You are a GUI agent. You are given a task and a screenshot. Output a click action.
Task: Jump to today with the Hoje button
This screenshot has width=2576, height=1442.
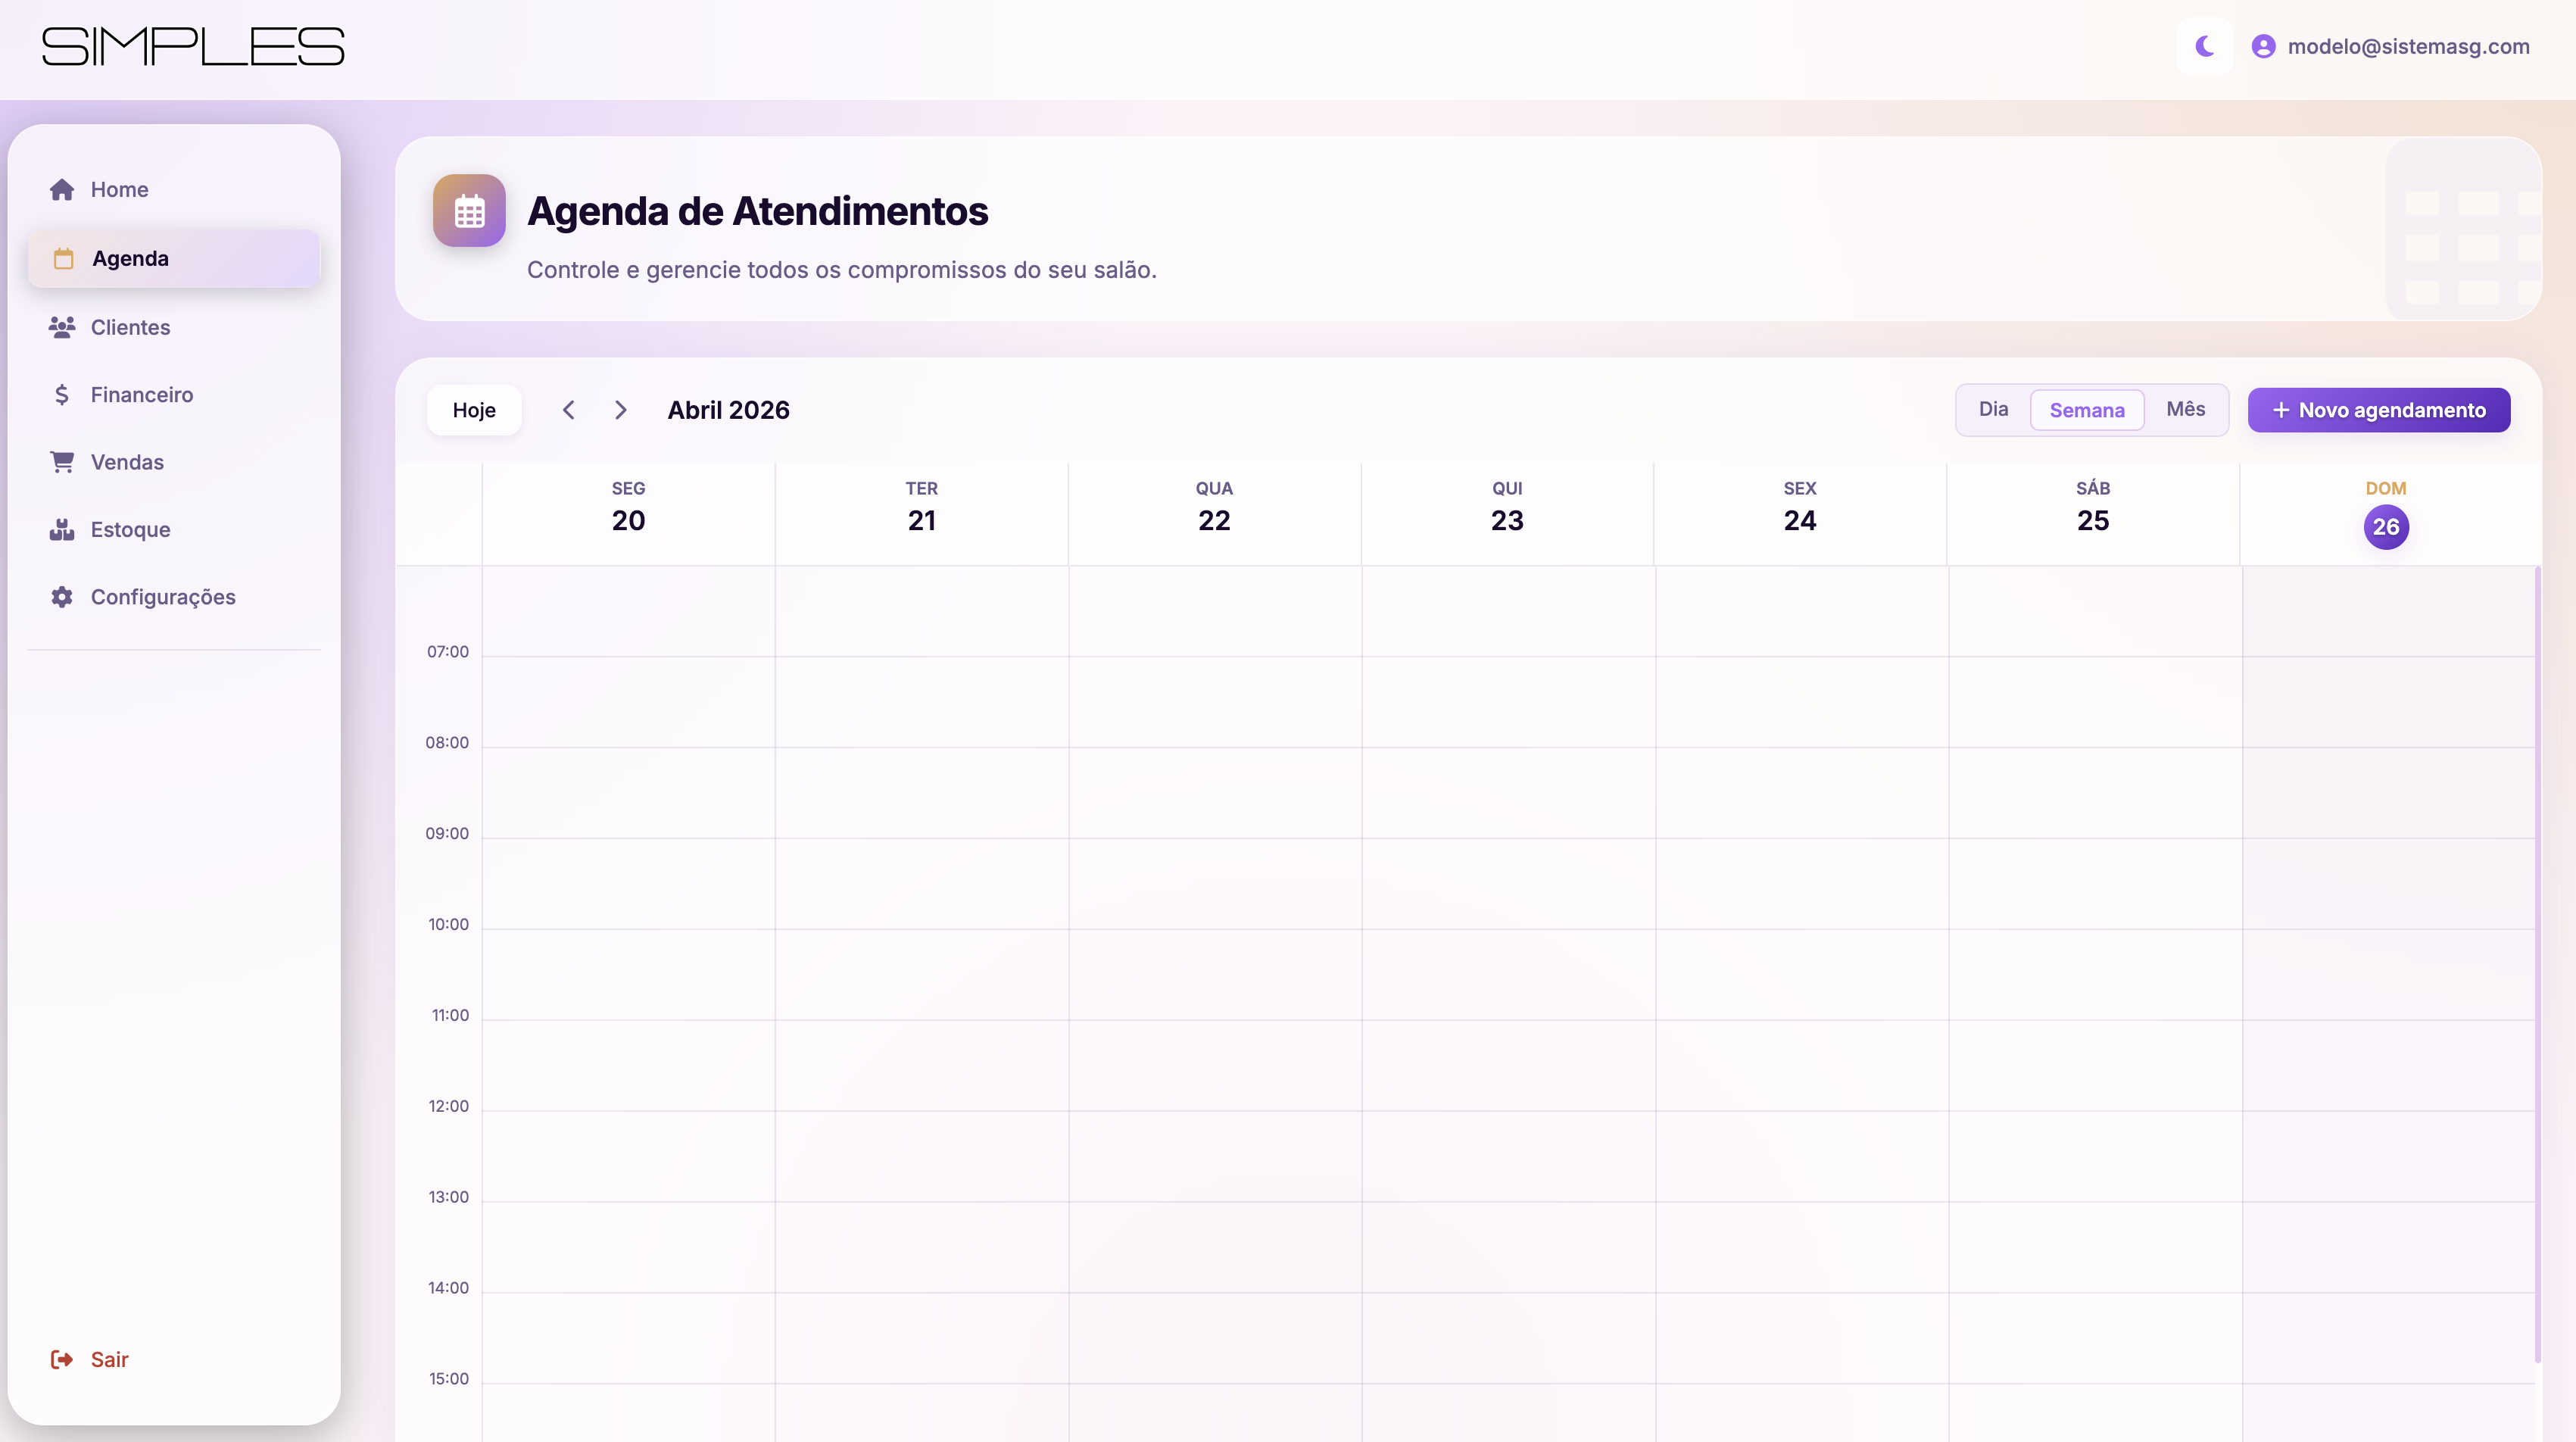[474, 410]
